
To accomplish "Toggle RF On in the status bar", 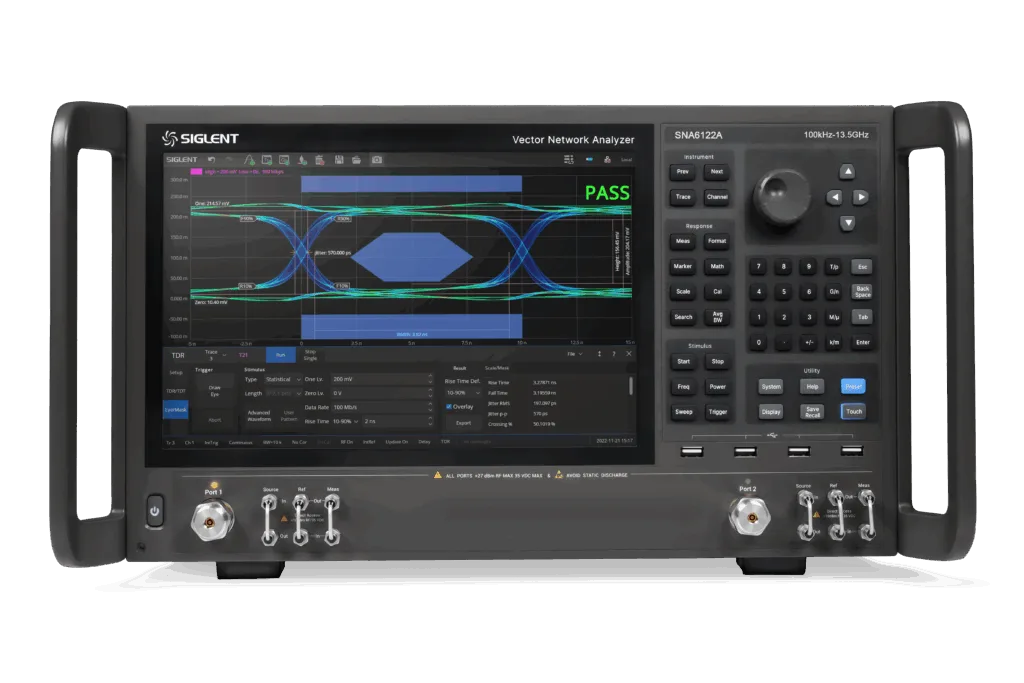I will click(x=347, y=442).
